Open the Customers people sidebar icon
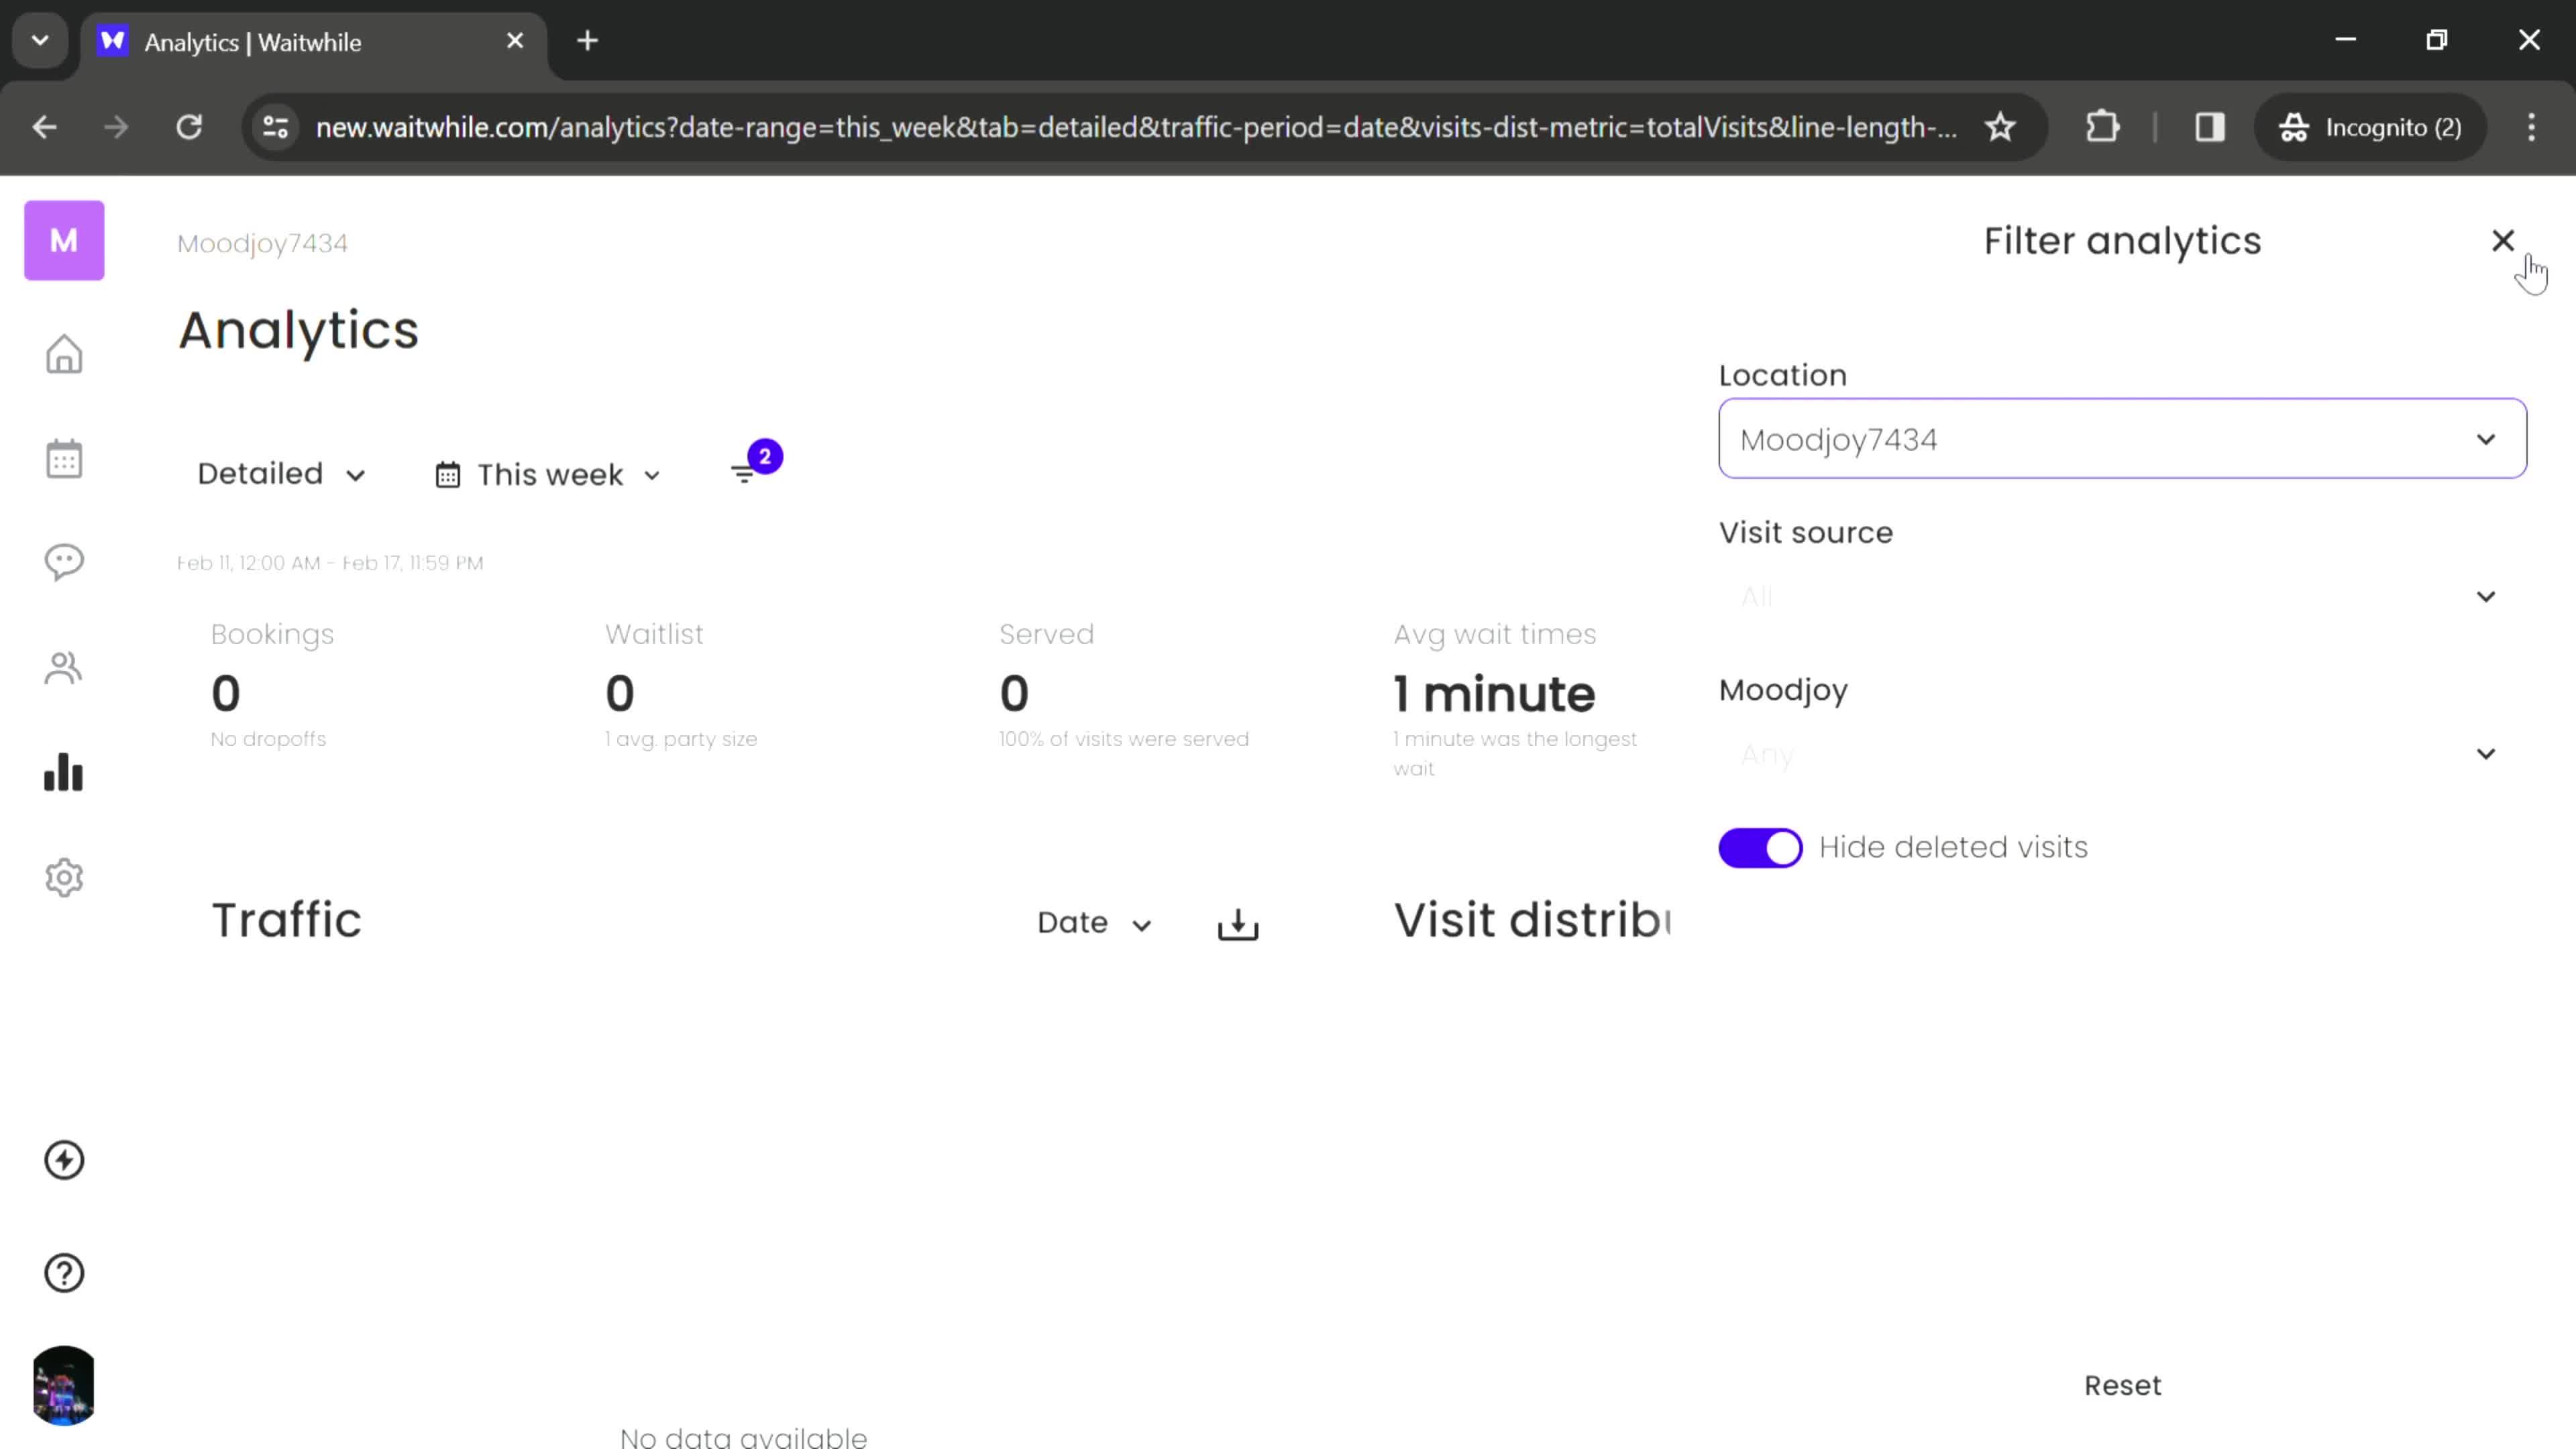This screenshot has height=1449, width=2576. pos(64,668)
